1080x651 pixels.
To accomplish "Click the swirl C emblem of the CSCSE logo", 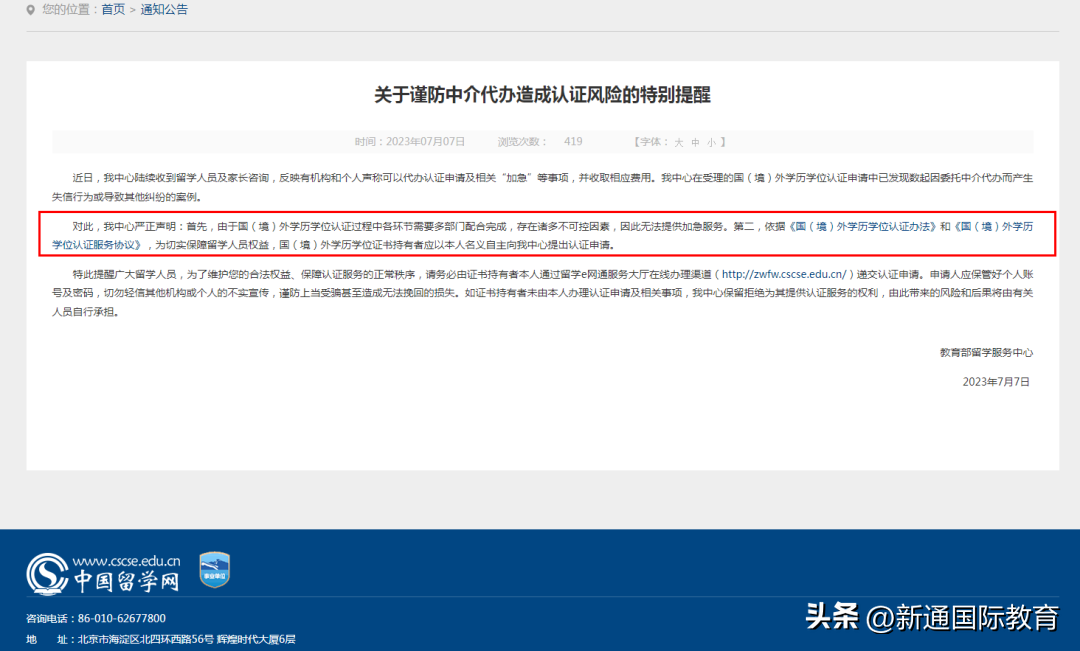I will click(x=48, y=575).
